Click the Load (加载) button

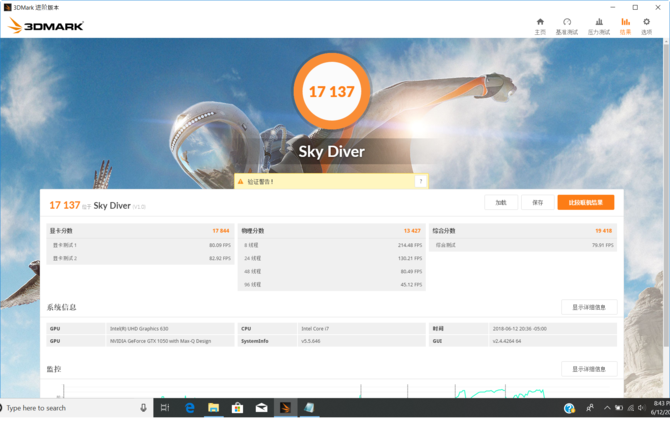click(x=501, y=202)
